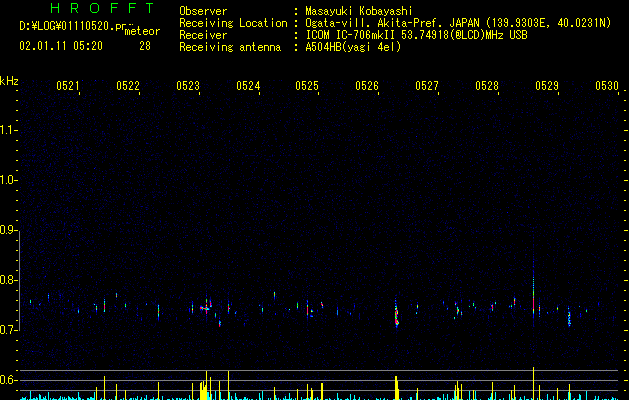The height and width of the screenshot is (400, 629).
Task: Click the 0.6 kHz axis label
Action: (8, 380)
